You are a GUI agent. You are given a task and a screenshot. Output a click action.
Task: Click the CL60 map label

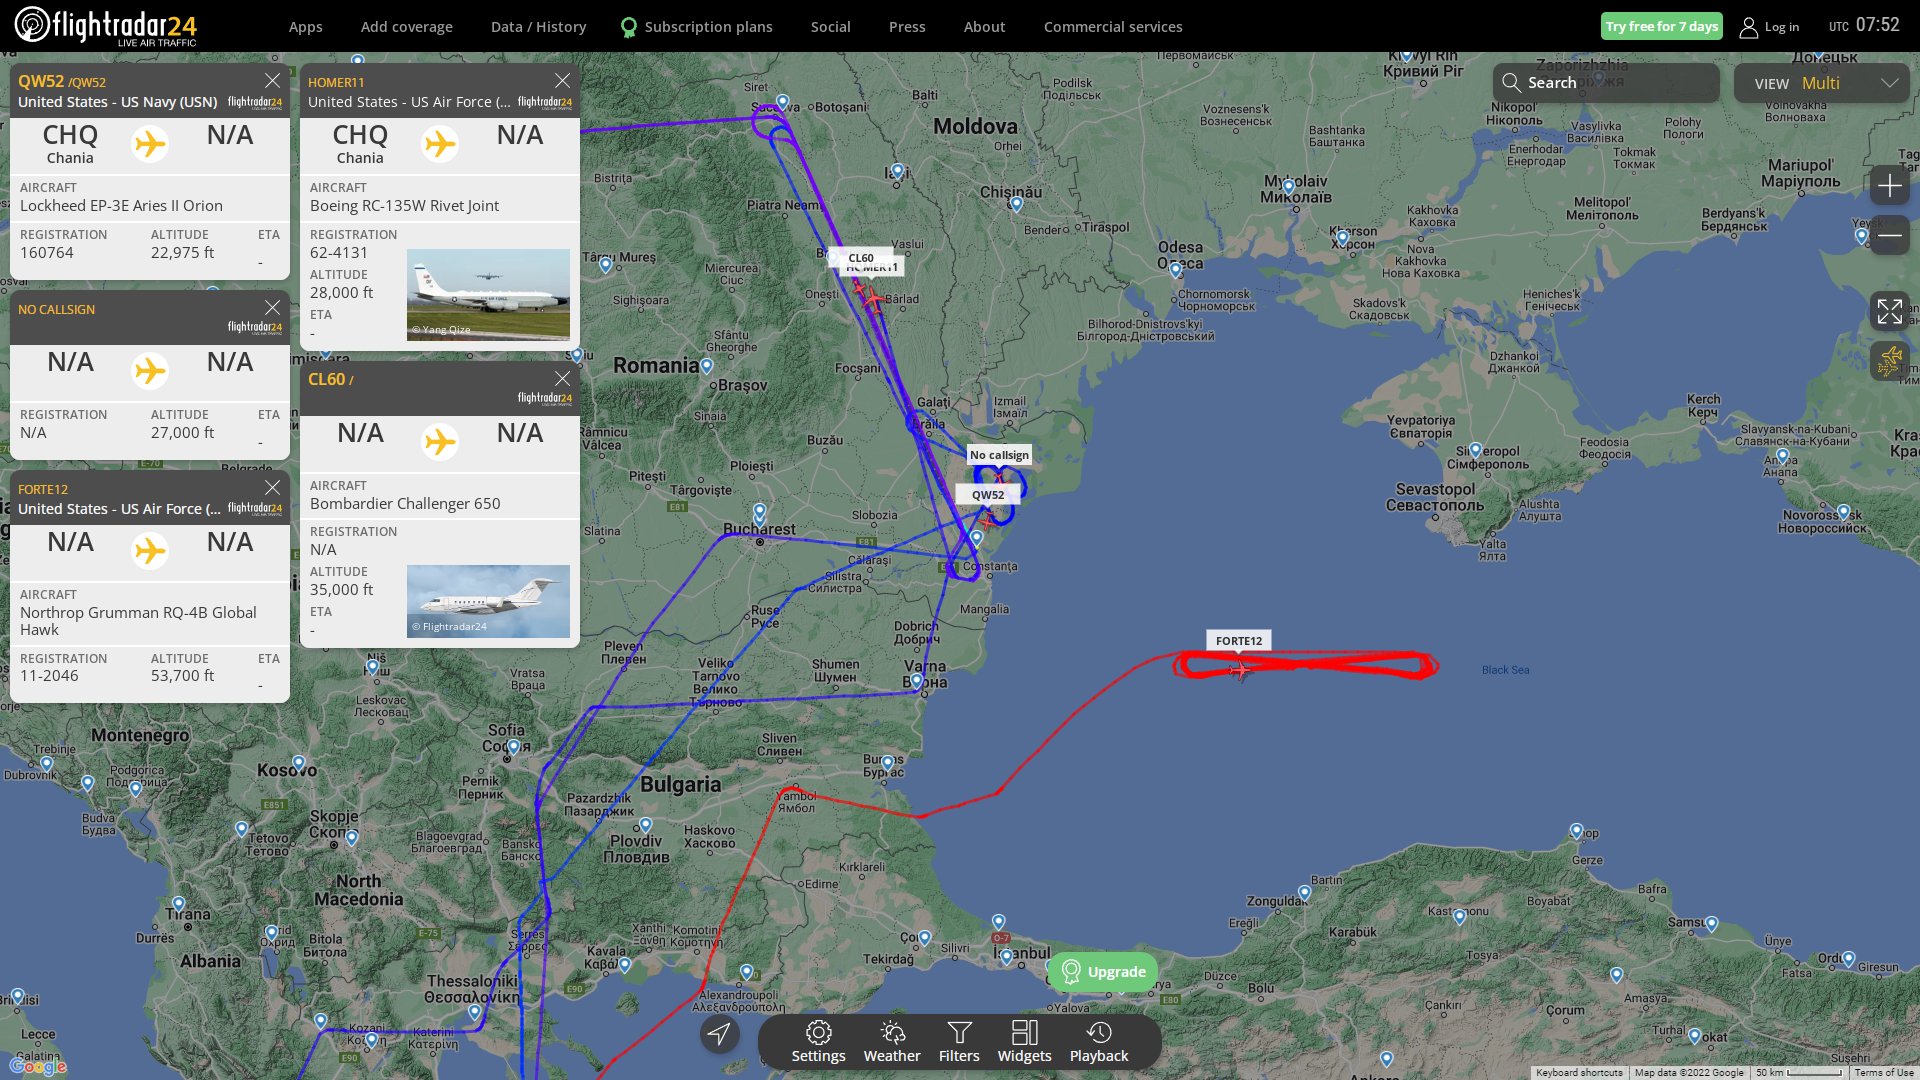pos(861,257)
